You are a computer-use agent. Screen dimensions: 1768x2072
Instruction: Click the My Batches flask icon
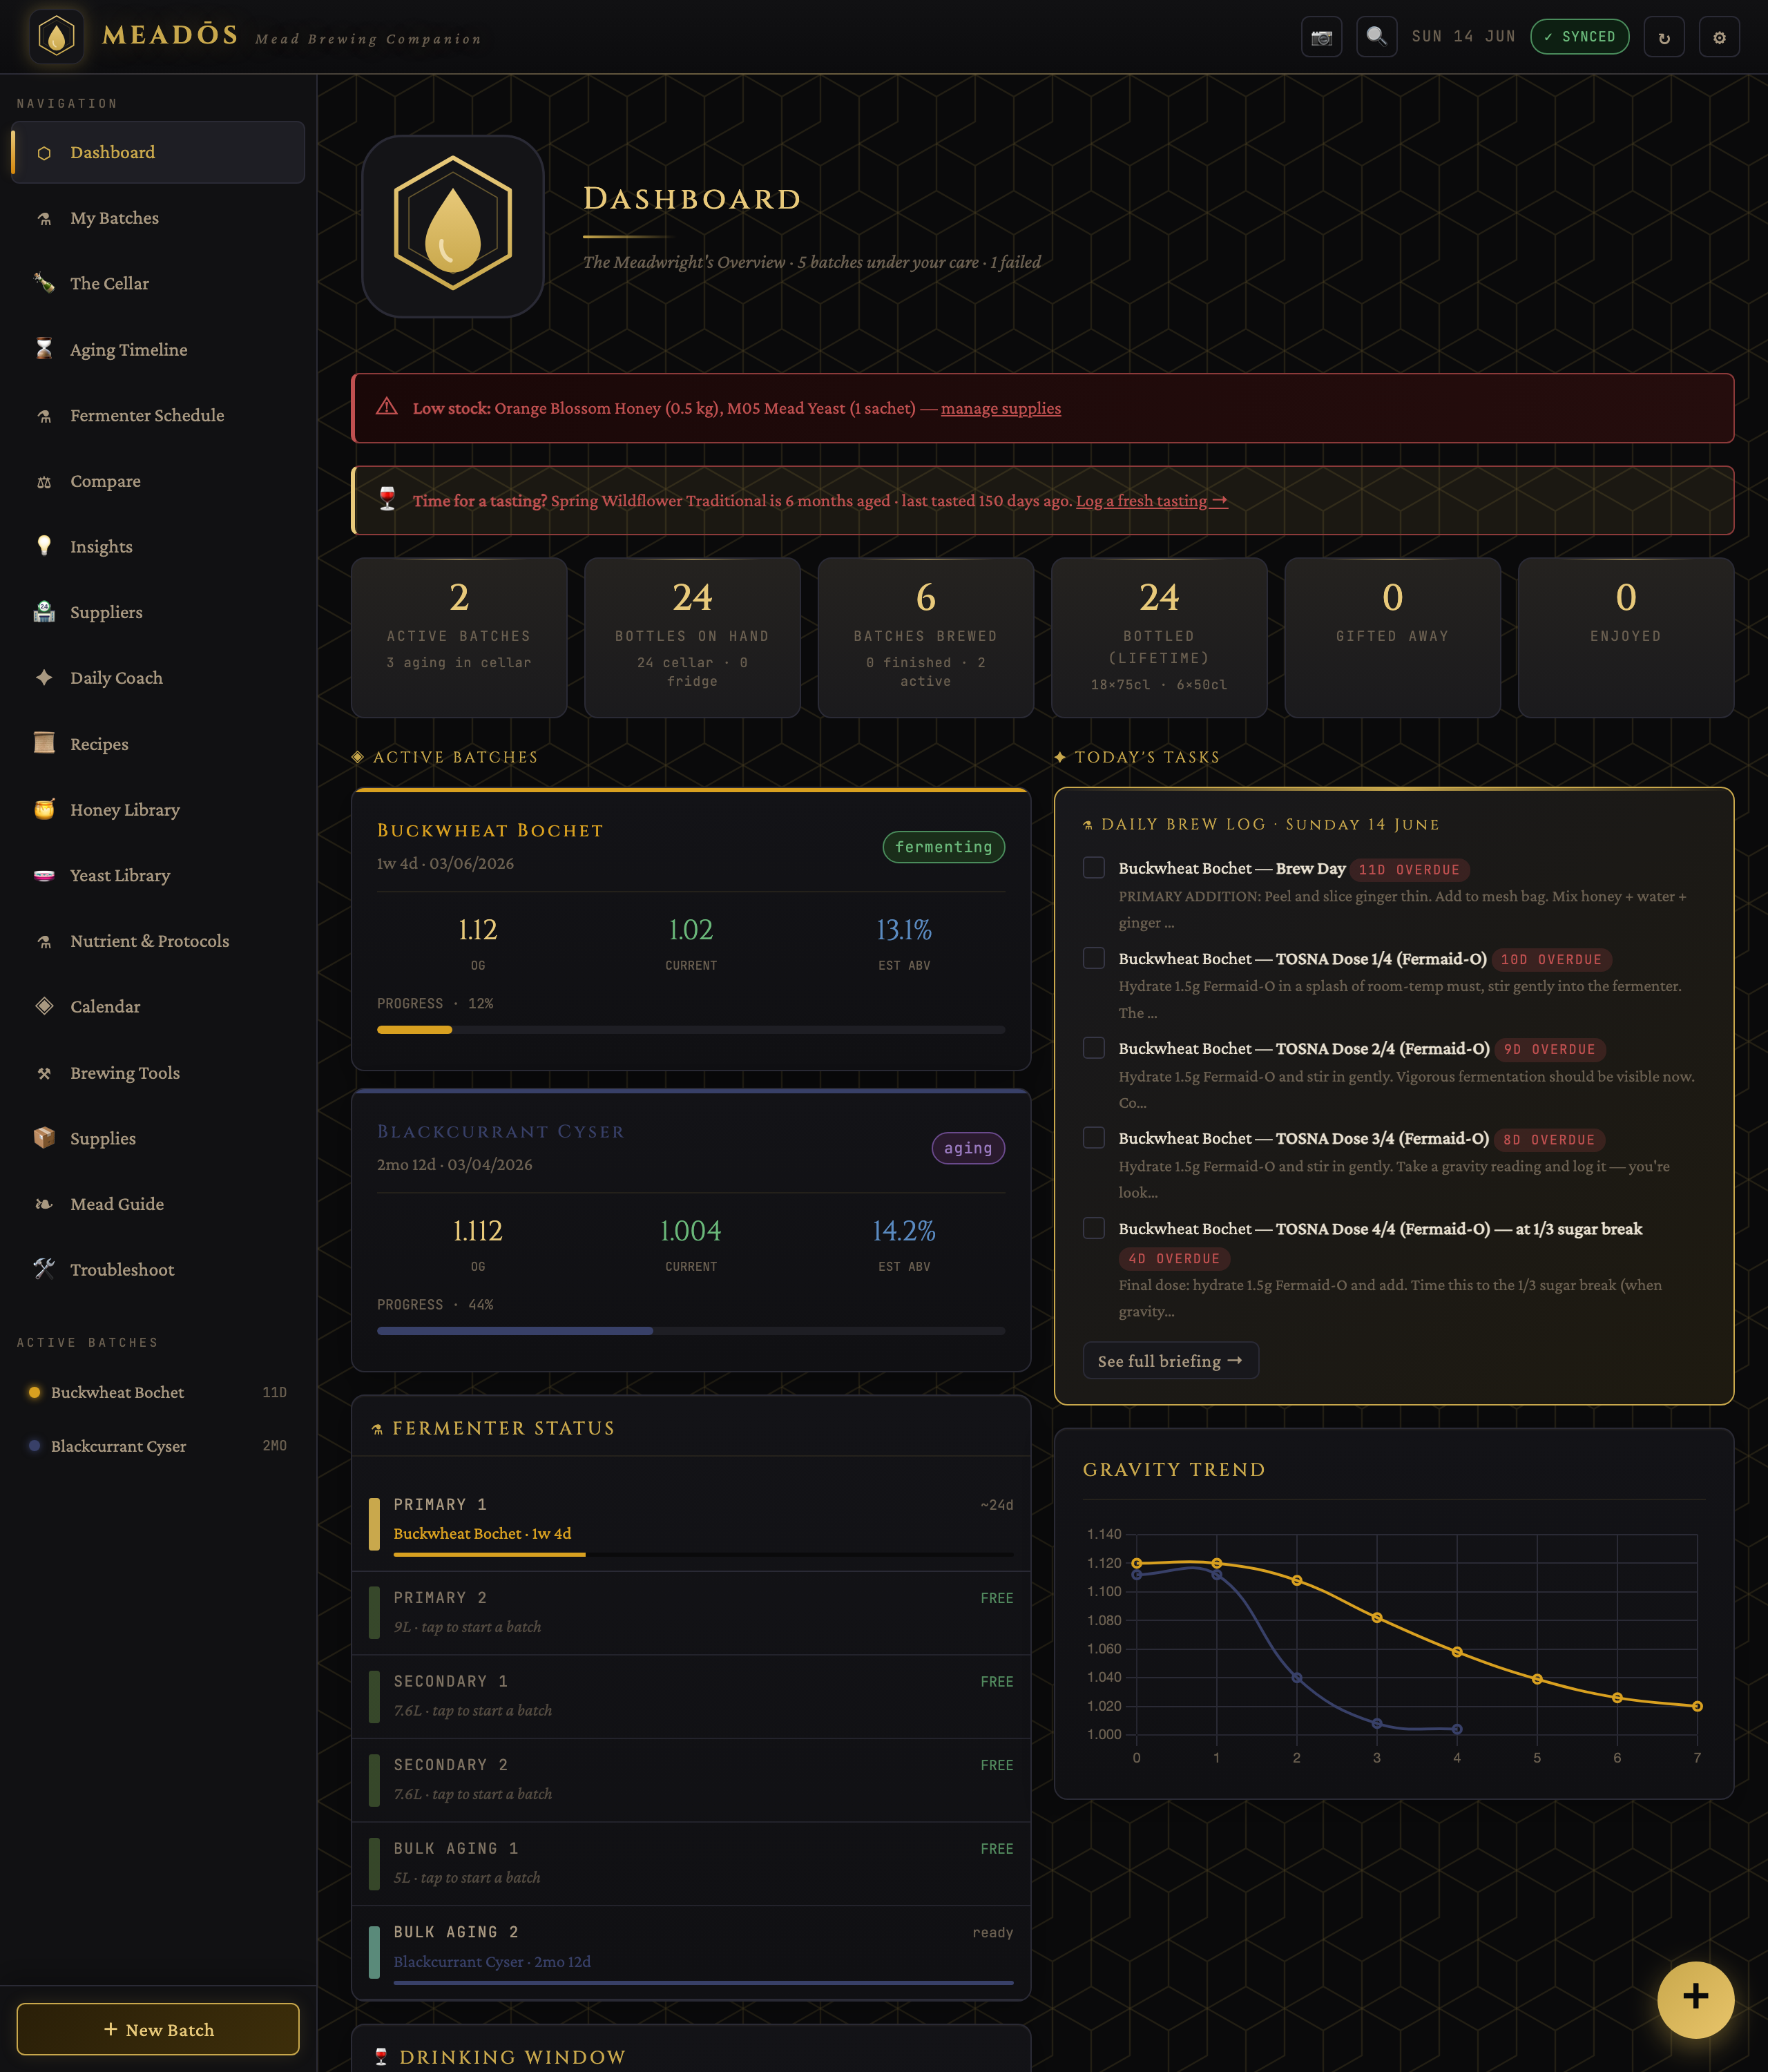pos(44,218)
